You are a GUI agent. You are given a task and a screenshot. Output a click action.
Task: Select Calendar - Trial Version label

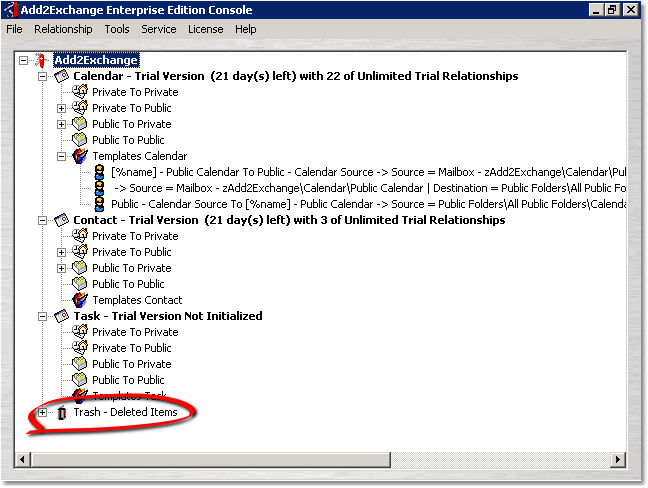pos(295,76)
